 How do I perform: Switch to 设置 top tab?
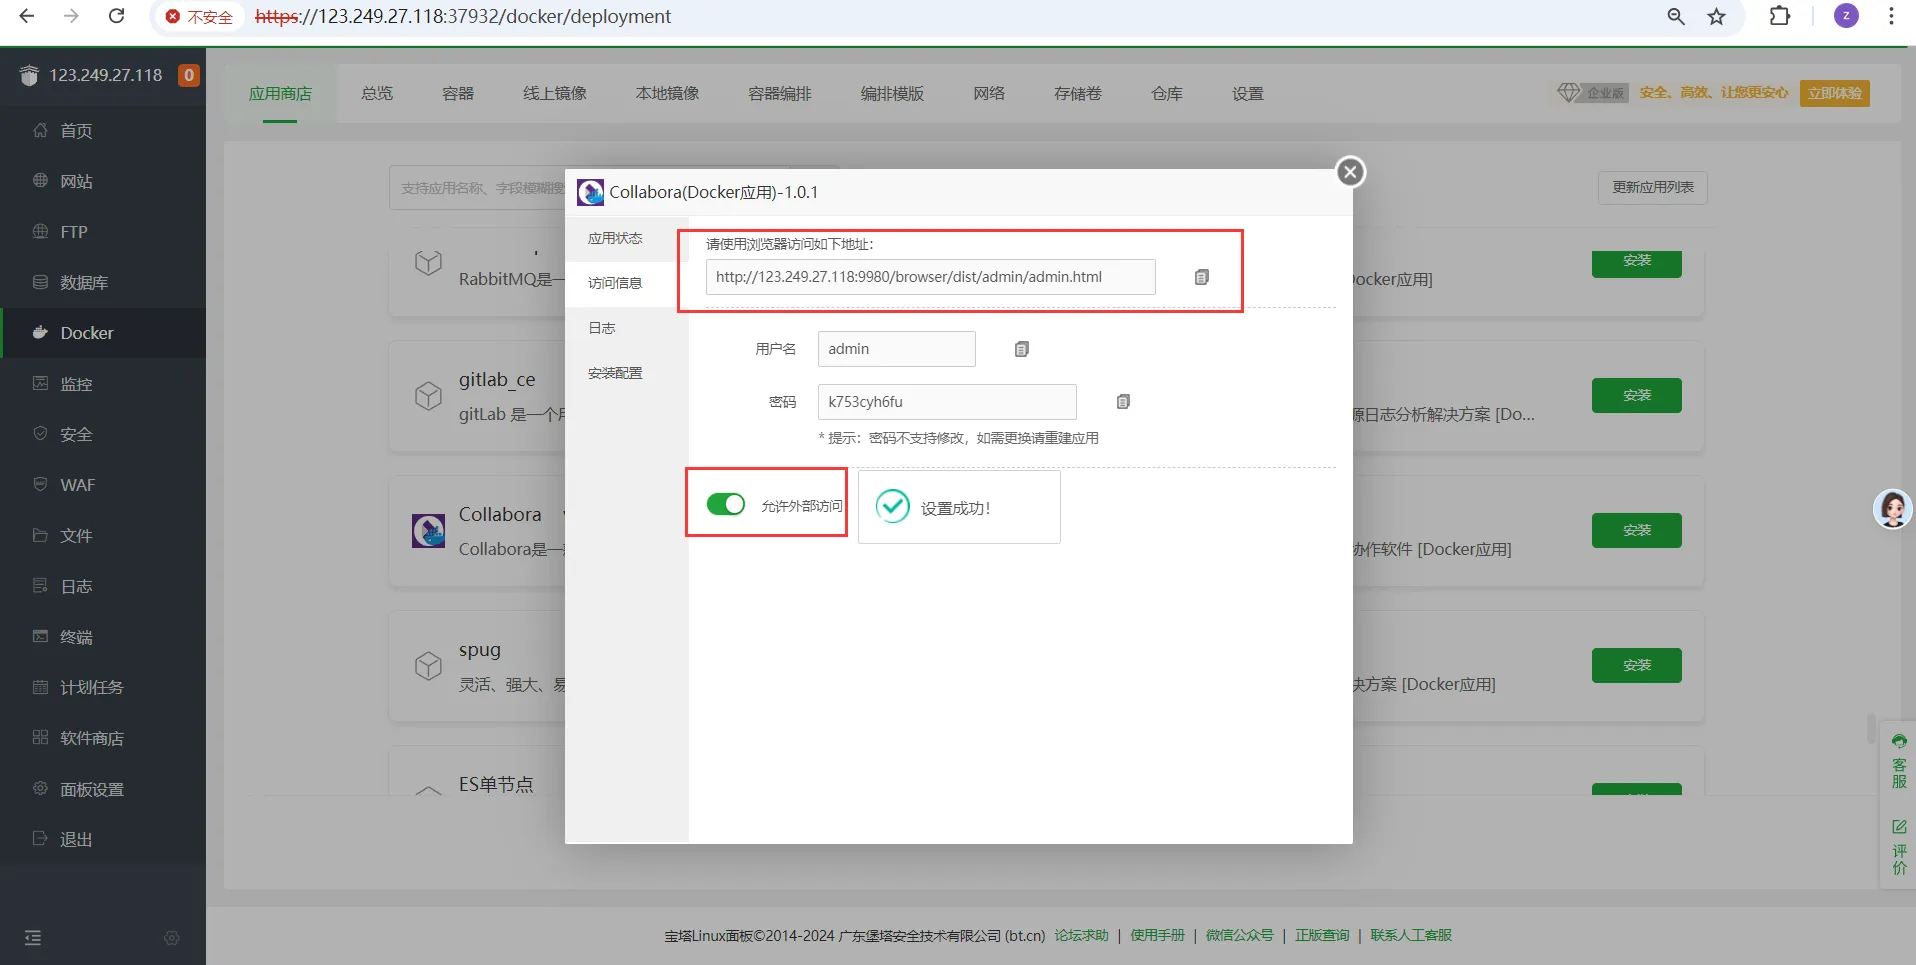tap(1248, 94)
